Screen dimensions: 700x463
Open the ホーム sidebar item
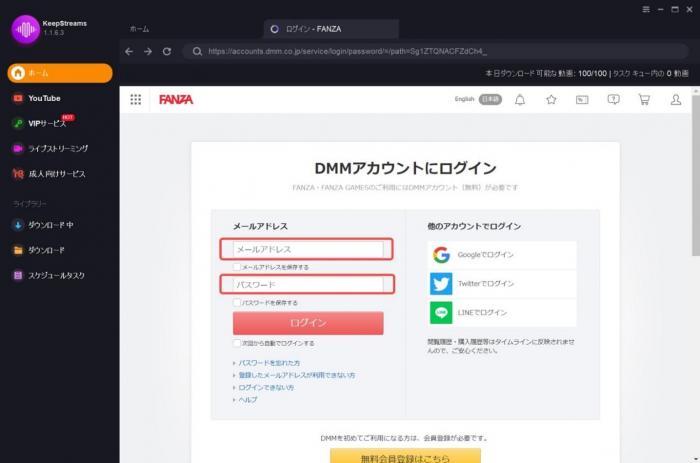(60, 73)
